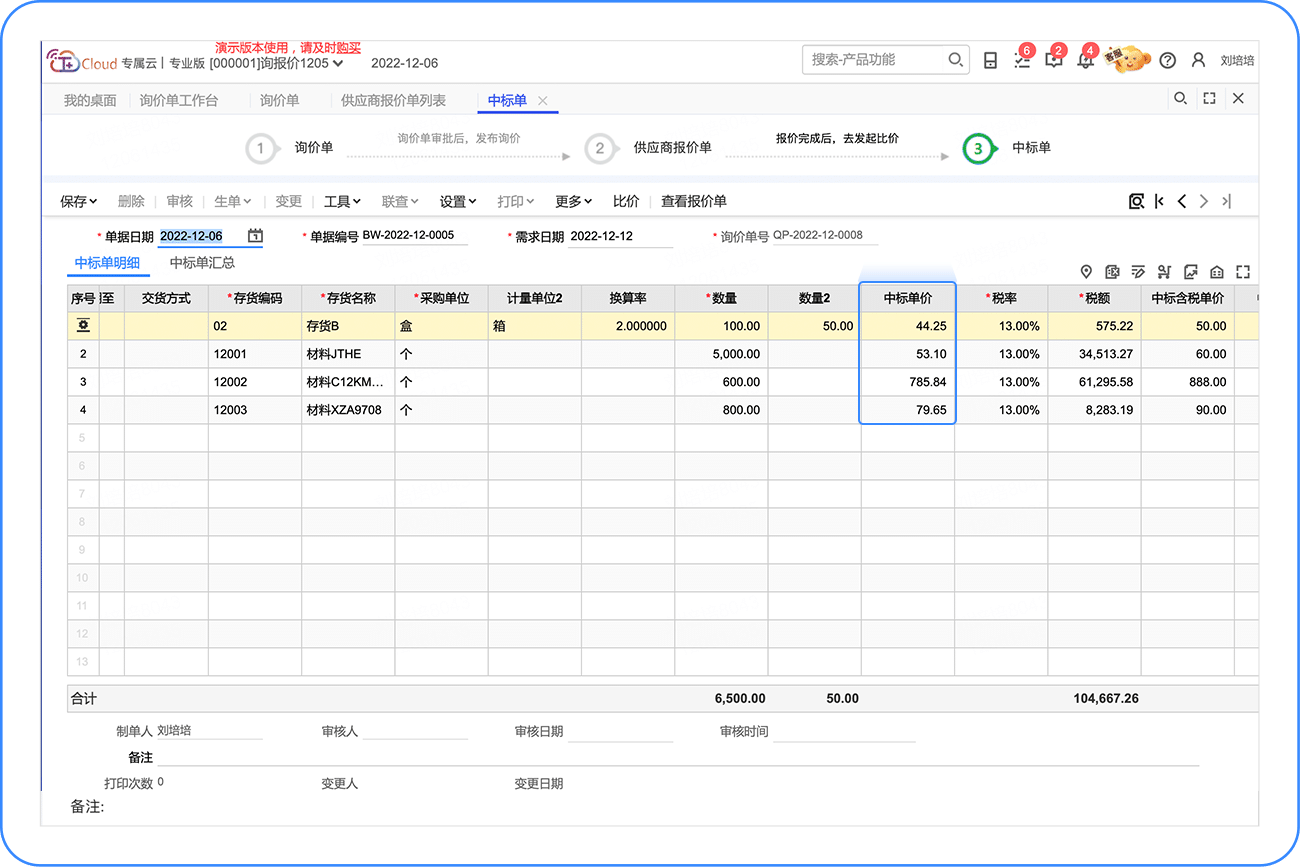
Task: Switch to the 供应商报价单列表 tab
Action: [x=393, y=100]
